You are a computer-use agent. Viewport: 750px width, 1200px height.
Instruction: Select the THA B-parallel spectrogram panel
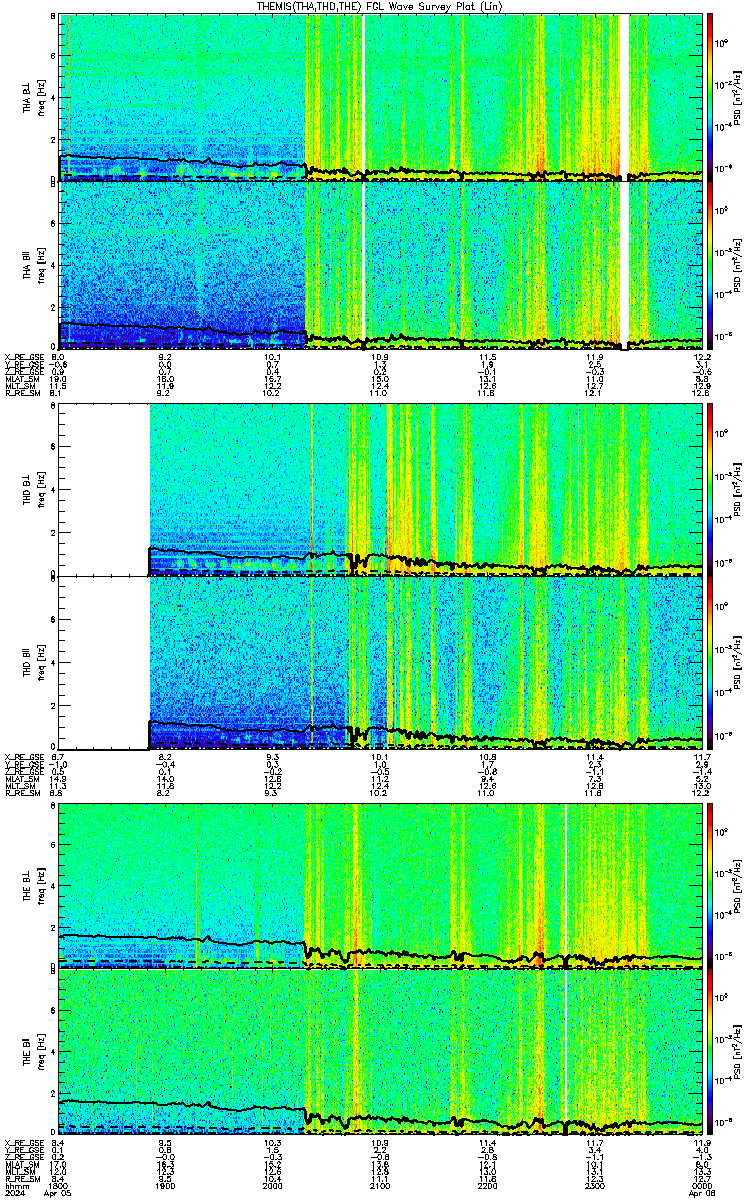coord(381,265)
